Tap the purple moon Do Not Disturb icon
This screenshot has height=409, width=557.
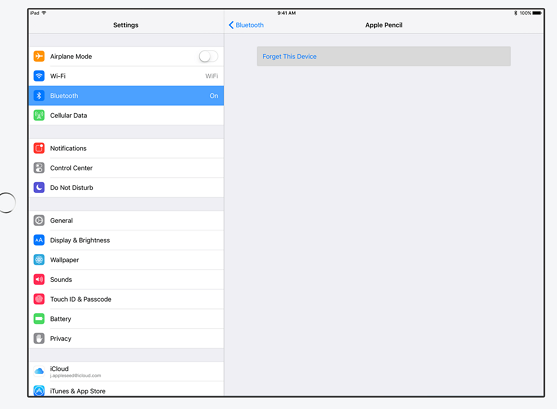(x=39, y=187)
